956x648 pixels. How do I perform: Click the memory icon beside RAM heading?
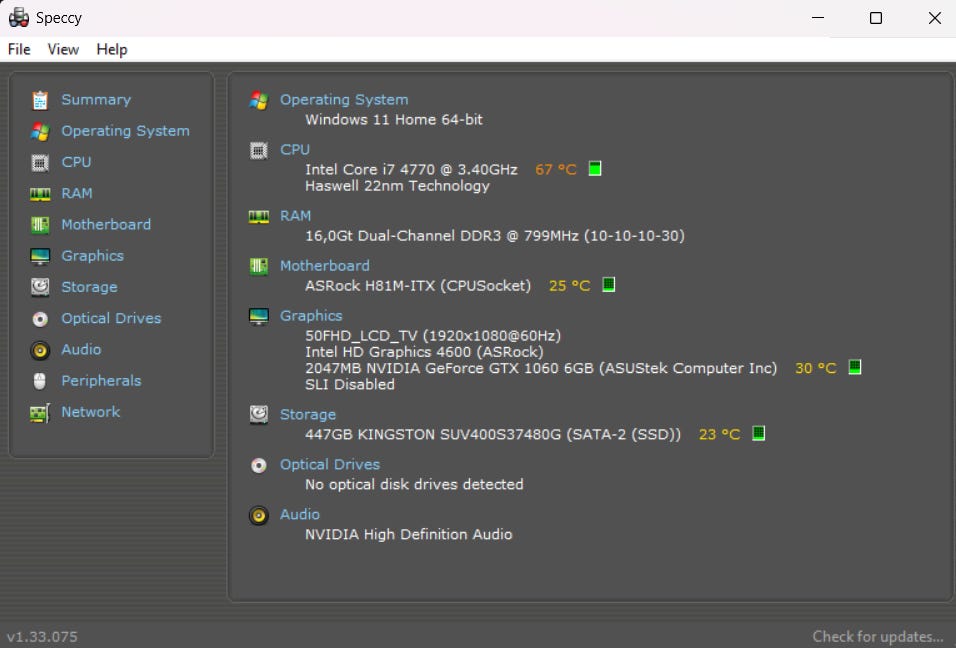[259, 216]
